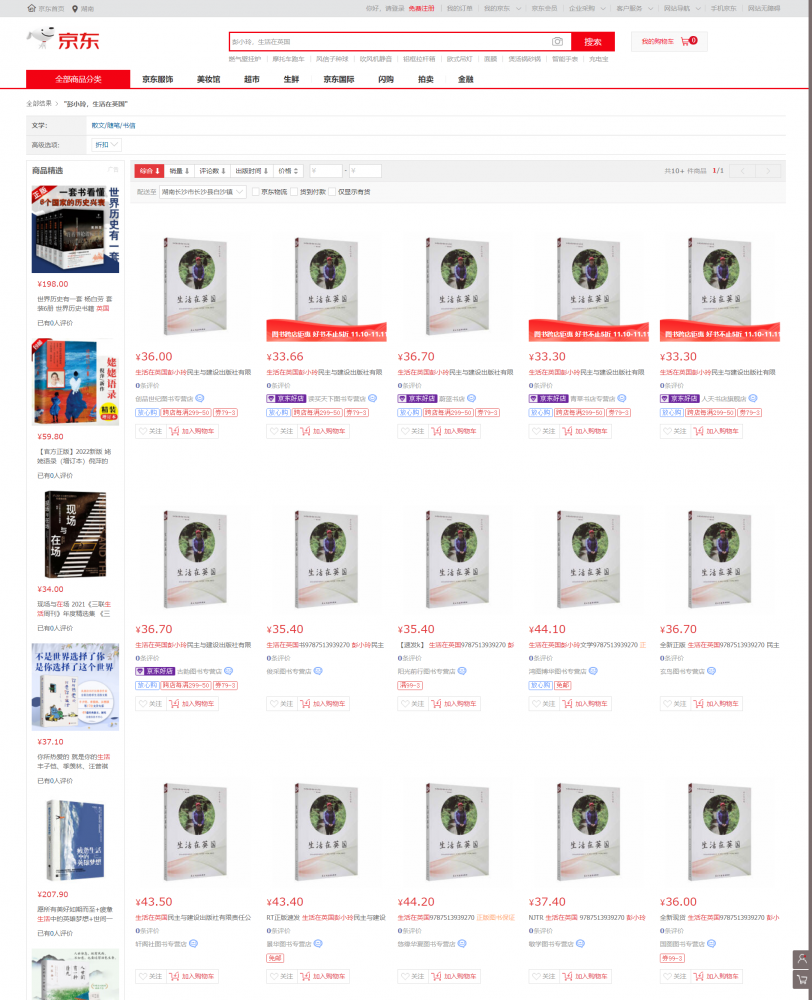
Task: Open the delivery address dropdown 湖南长沙市
Action: tap(203, 192)
